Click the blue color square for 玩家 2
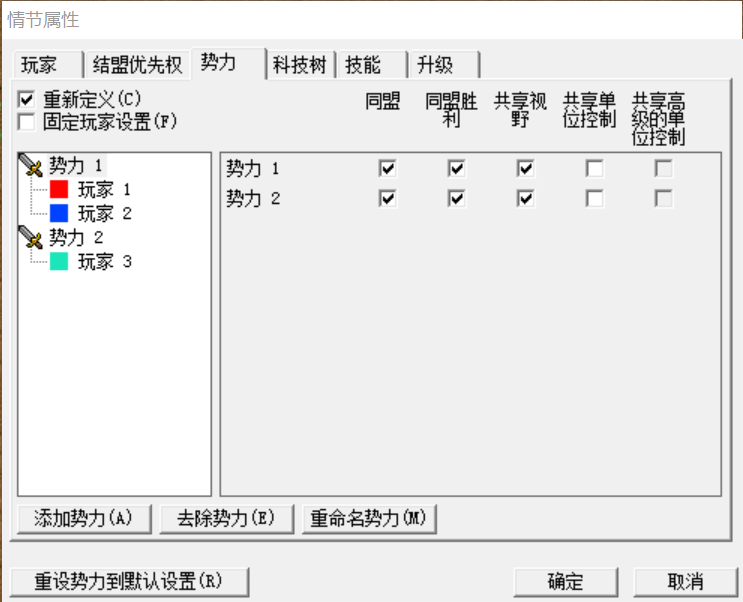The height and width of the screenshot is (602, 743). pos(59,213)
